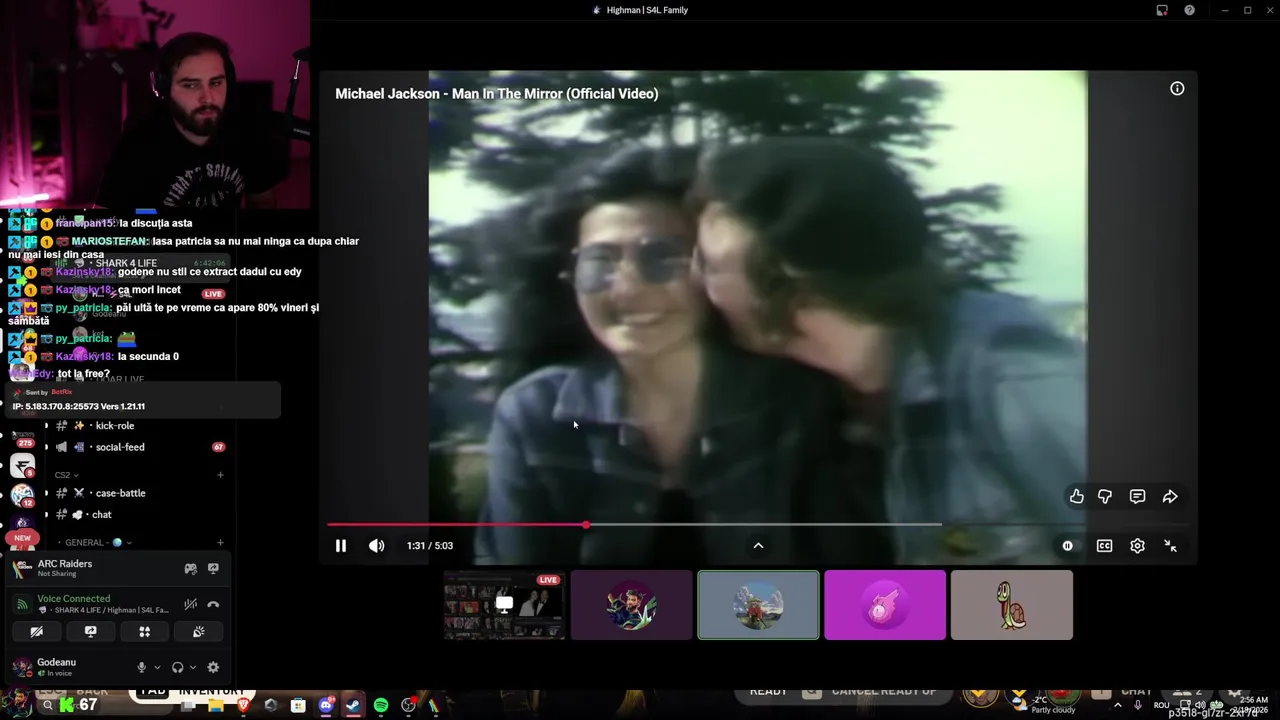Share the video via arrow icon

[x=1170, y=496]
